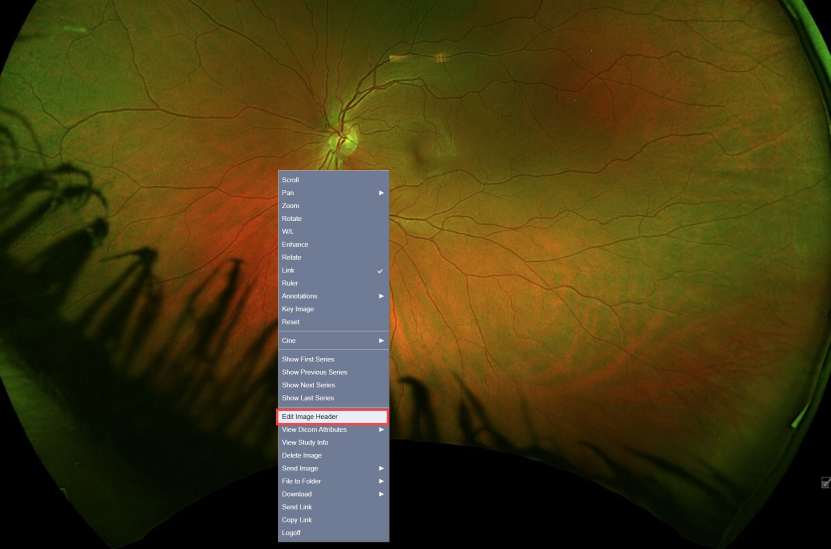Image resolution: width=831 pixels, height=549 pixels.
Task: Click View Study Info
Action: pos(305,442)
